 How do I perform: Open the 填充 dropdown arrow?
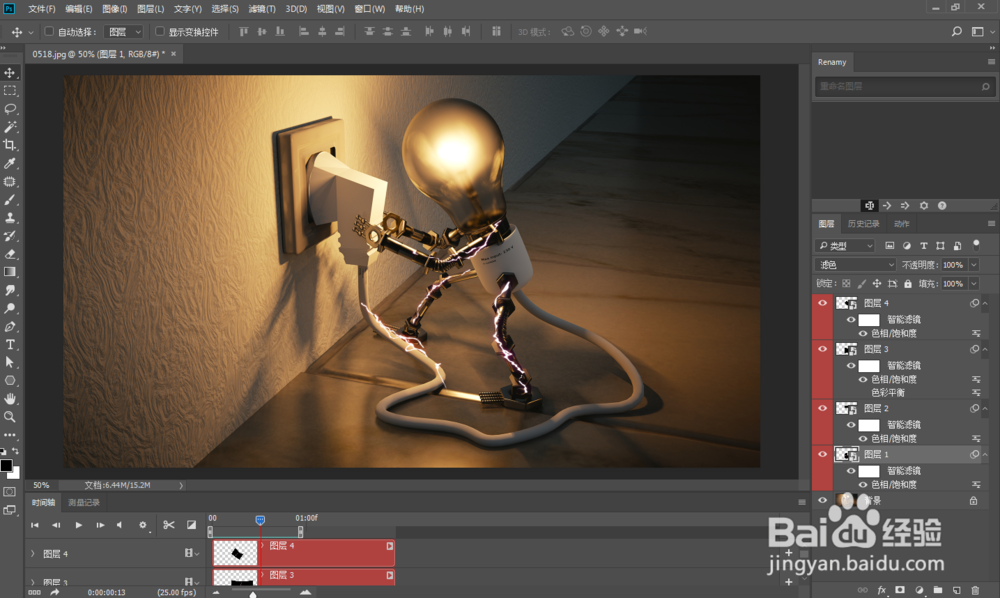tap(974, 284)
